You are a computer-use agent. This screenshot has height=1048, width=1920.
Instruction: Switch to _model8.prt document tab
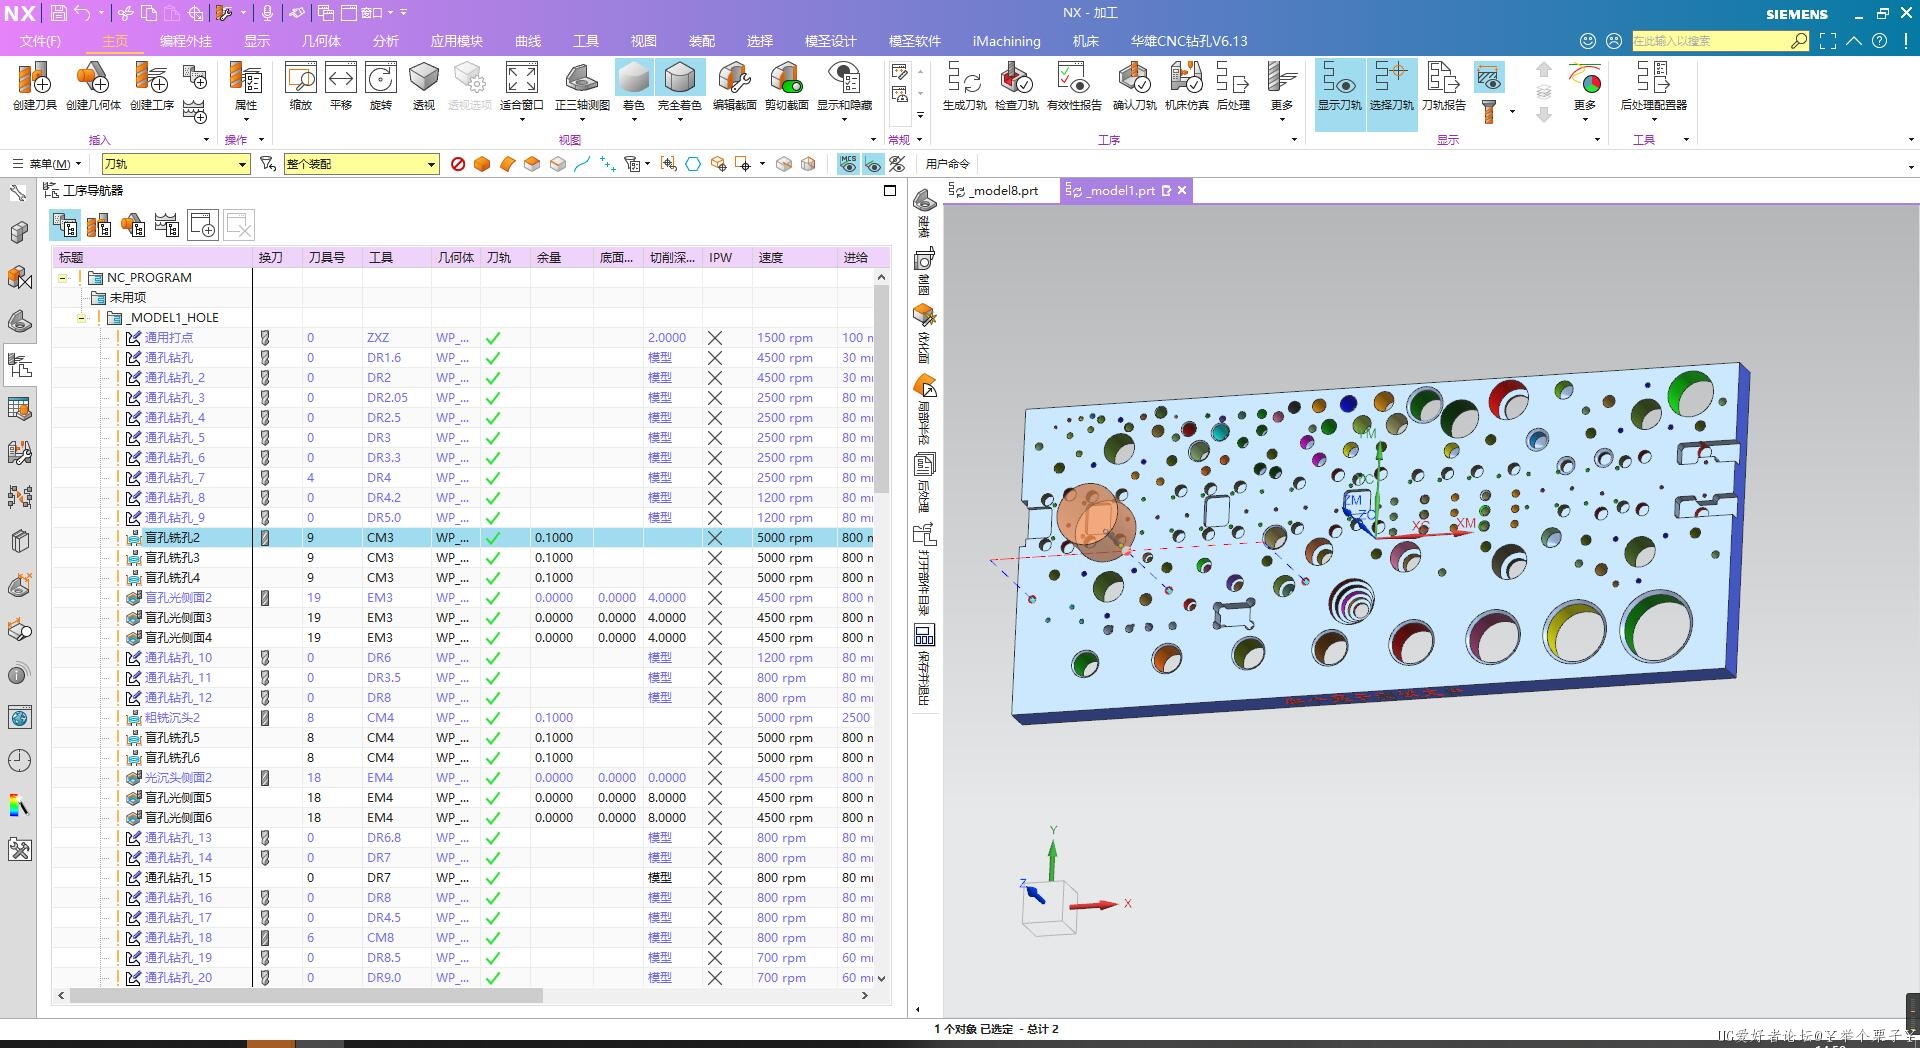(1004, 190)
